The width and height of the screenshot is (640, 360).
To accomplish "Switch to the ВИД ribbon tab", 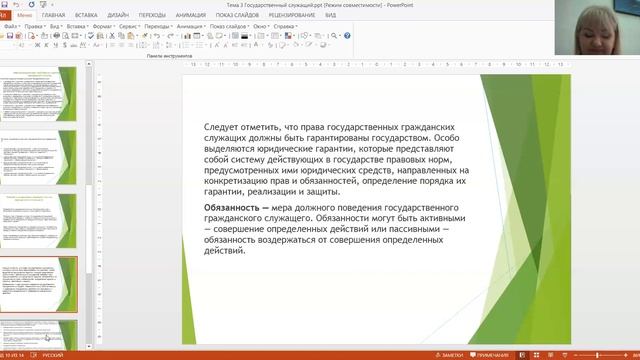I will tap(331, 15).
